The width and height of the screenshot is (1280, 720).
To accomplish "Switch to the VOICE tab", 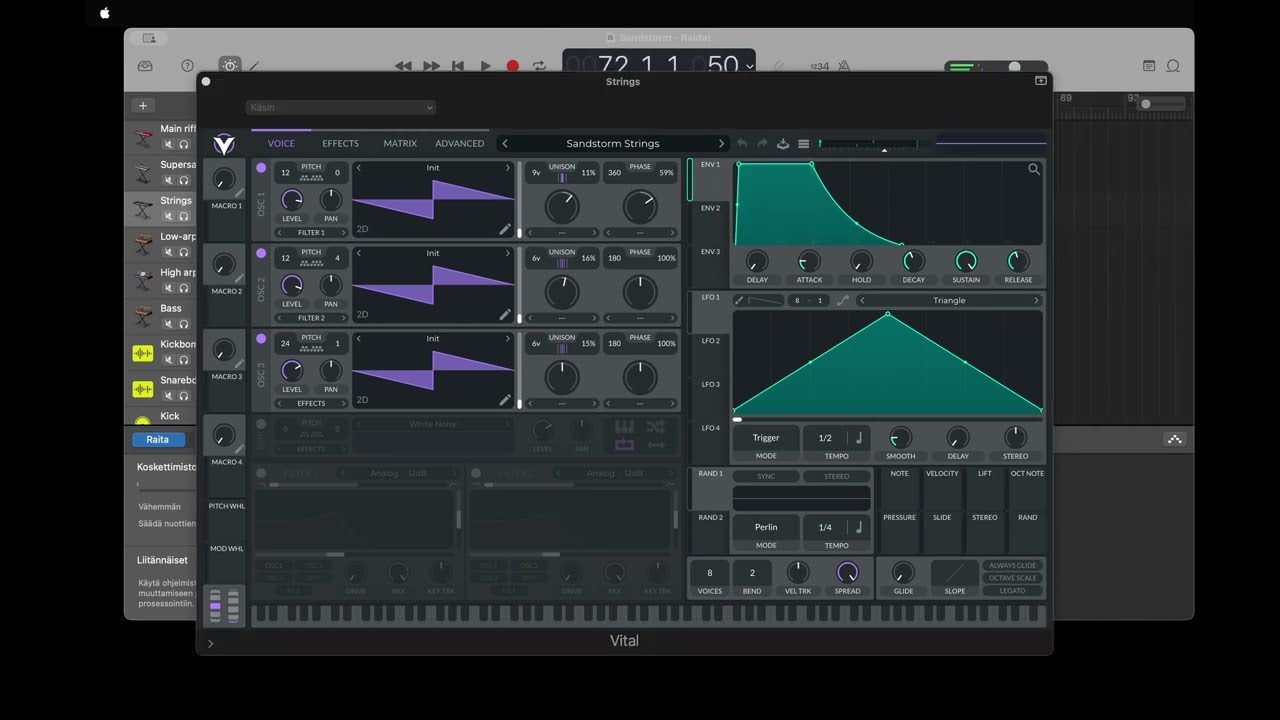I will (281, 144).
